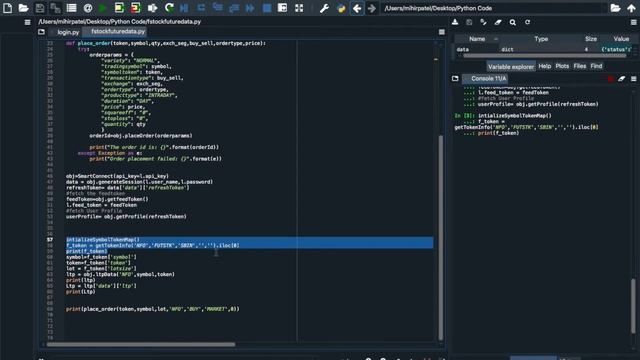Run file with the green play icon
The image size is (640, 360).
pyautogui.click(x=103, y=8)
